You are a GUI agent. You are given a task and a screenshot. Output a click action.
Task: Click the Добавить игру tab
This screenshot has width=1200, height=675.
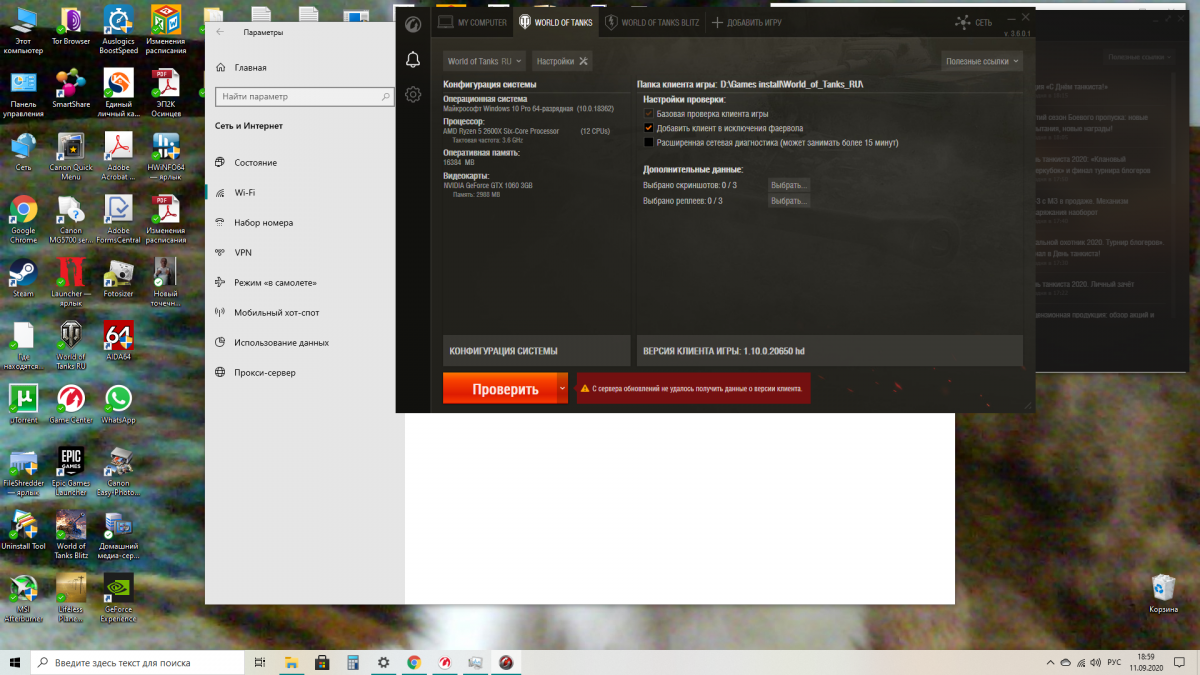tap(747, 22)
